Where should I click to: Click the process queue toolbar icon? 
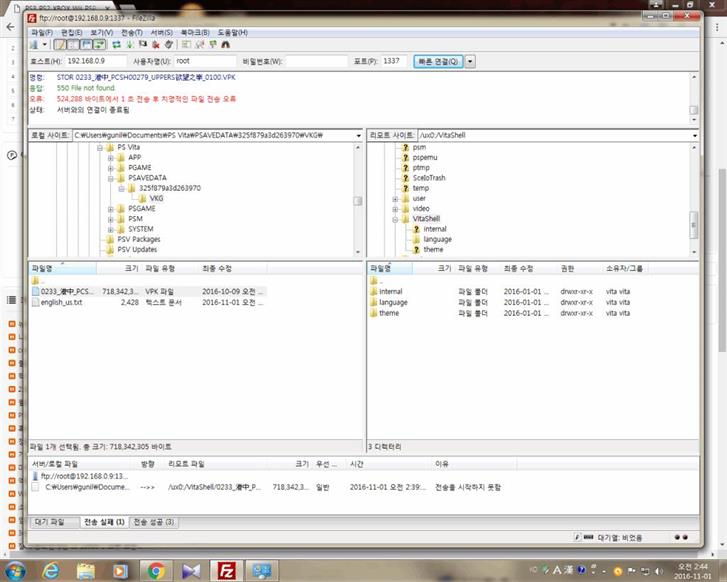pyautogui.click(x=130, y=45)
